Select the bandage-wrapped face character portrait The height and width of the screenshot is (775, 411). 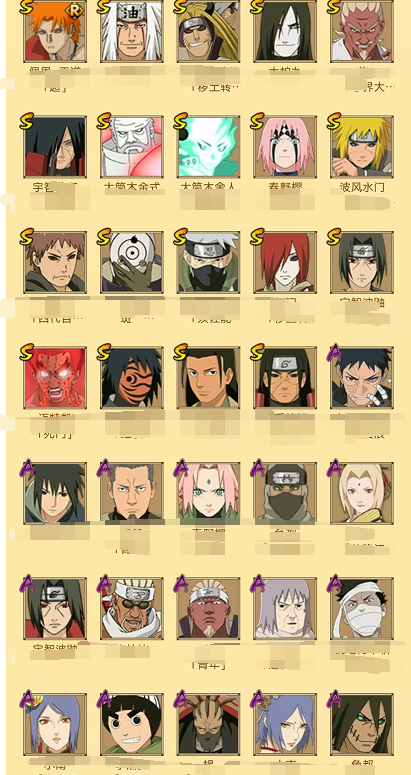pyautogui.click(x=362, y=609)
